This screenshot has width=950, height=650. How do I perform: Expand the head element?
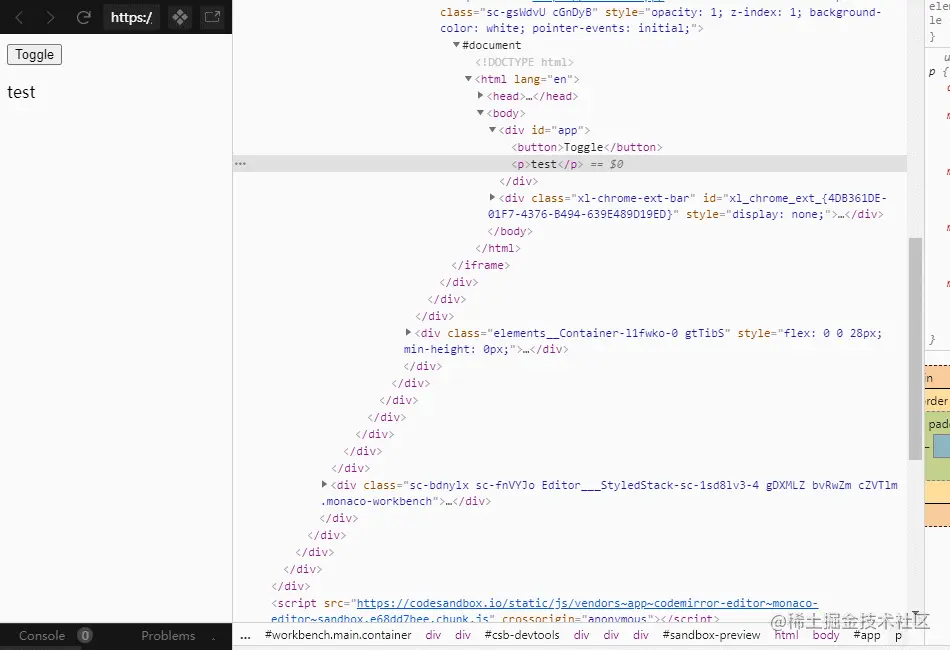pos(480,96)
